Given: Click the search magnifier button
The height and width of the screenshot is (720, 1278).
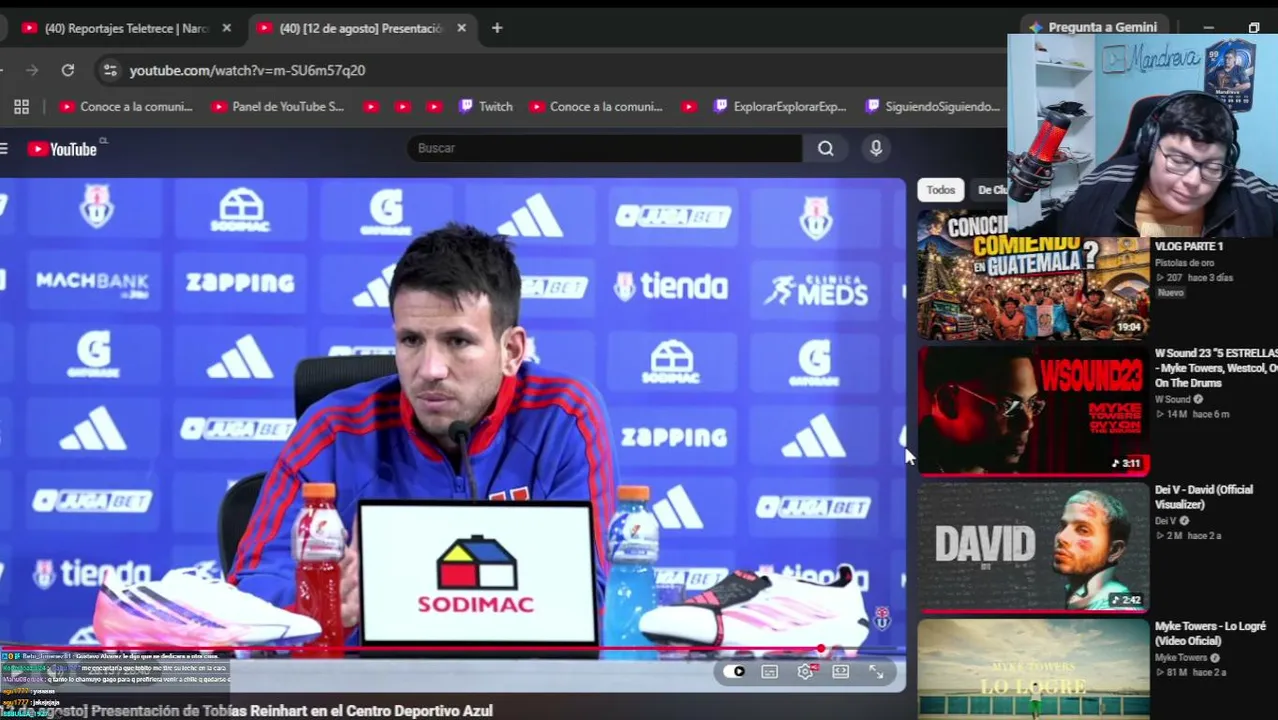Looking at the screenshot, I should 825,148.
